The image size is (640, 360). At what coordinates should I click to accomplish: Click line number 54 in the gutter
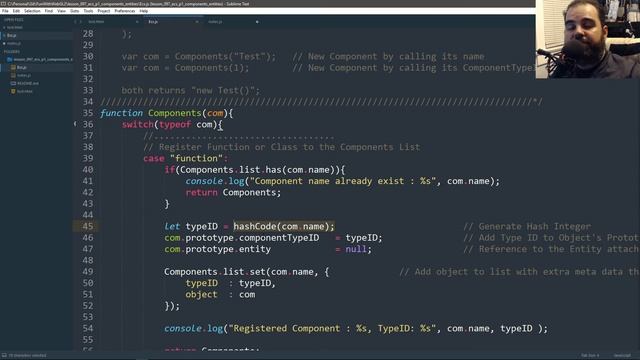coord(88,329)
